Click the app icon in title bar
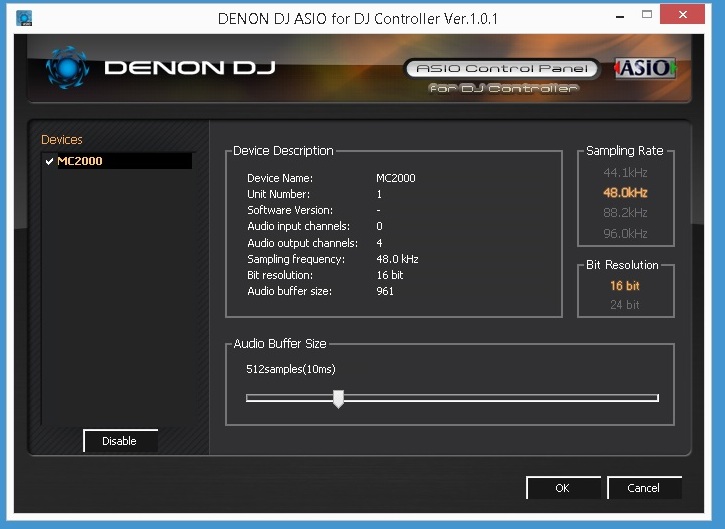The height and width of the screenshot is (529, 725). tap(23, 18)
